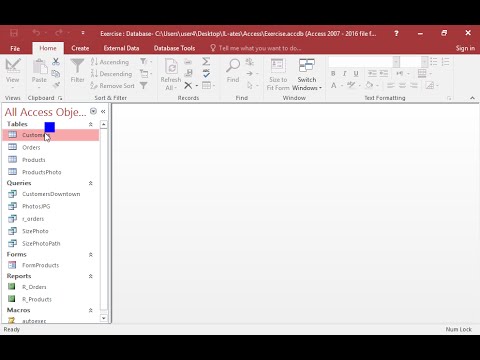Screen dimensions: 480x360
Task: Switch to the Create tab
Action: [80, 48]
